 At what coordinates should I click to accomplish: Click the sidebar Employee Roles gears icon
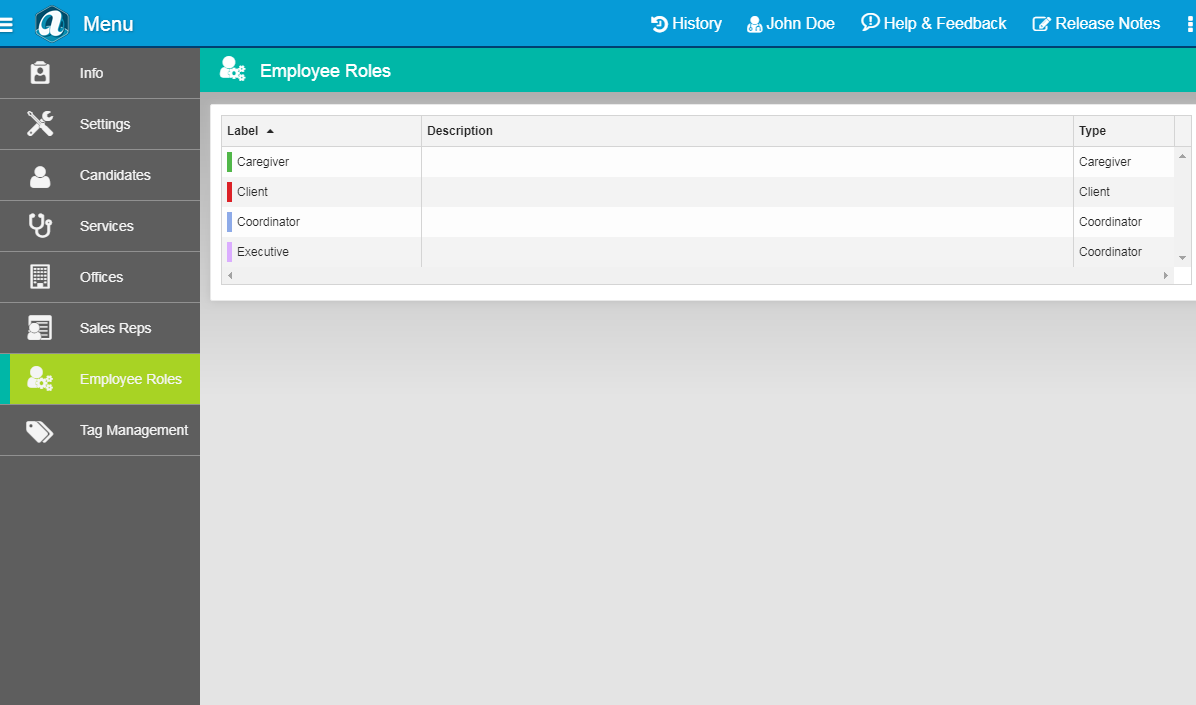pos(40,378)
